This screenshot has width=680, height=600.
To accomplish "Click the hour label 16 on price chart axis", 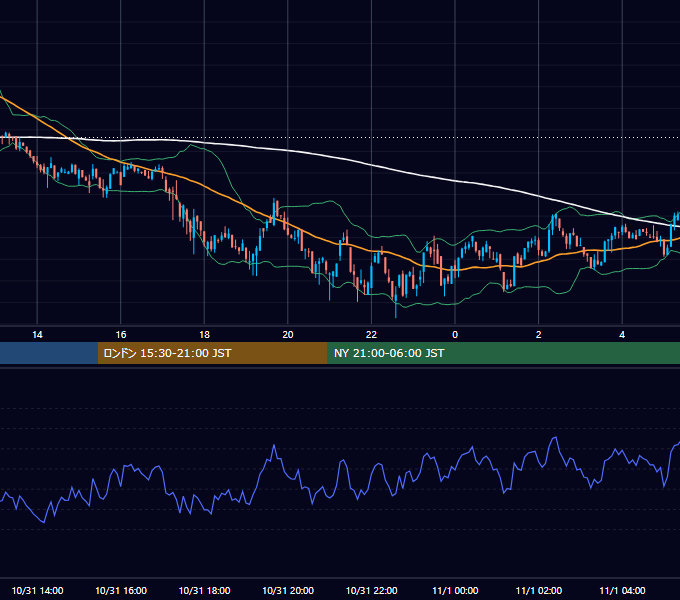I will [121, 335].
